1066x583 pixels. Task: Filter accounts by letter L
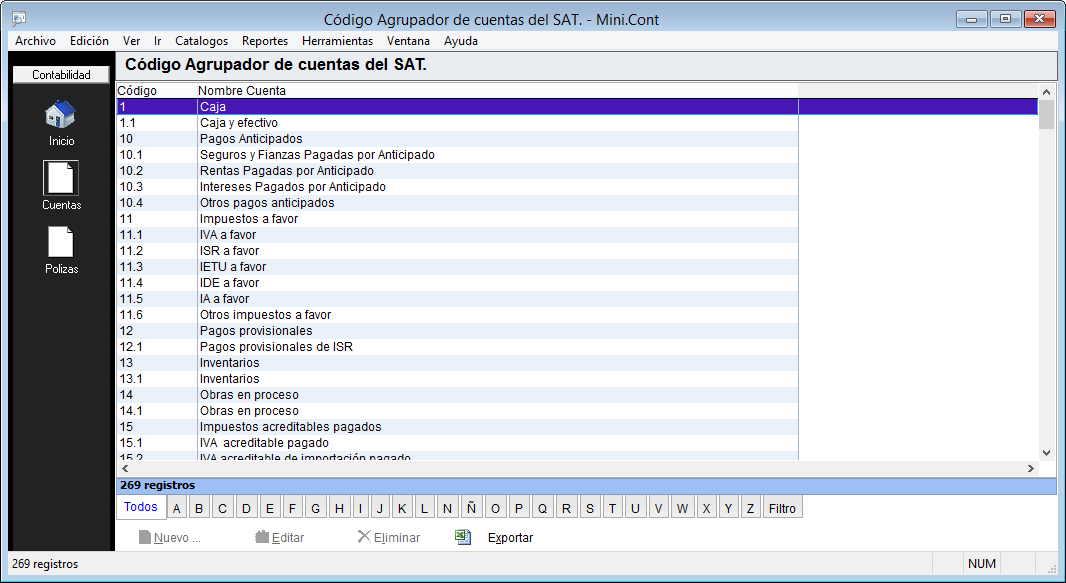424,508
